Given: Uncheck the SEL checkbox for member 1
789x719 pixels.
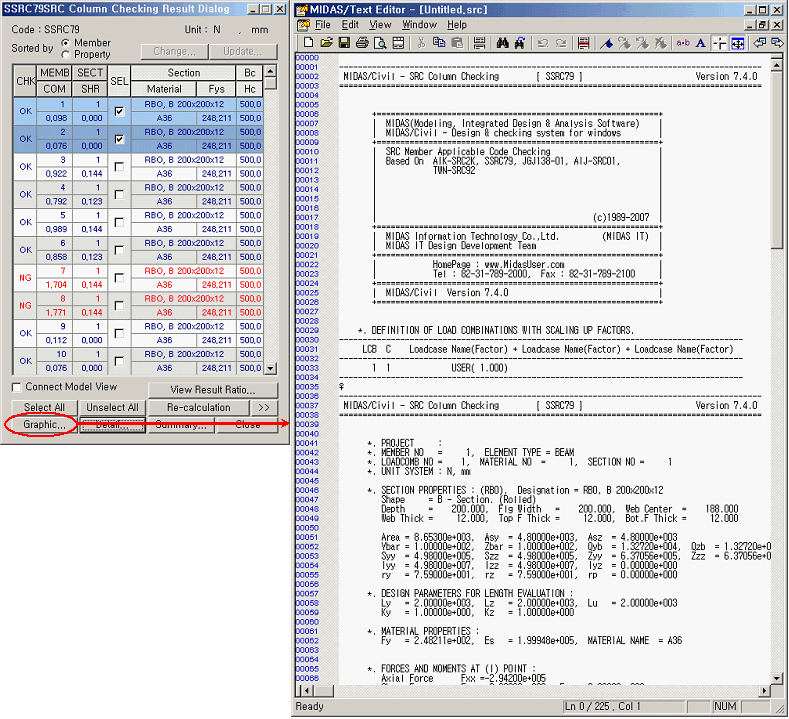Looking at the screenshot, I should [119, 111].
